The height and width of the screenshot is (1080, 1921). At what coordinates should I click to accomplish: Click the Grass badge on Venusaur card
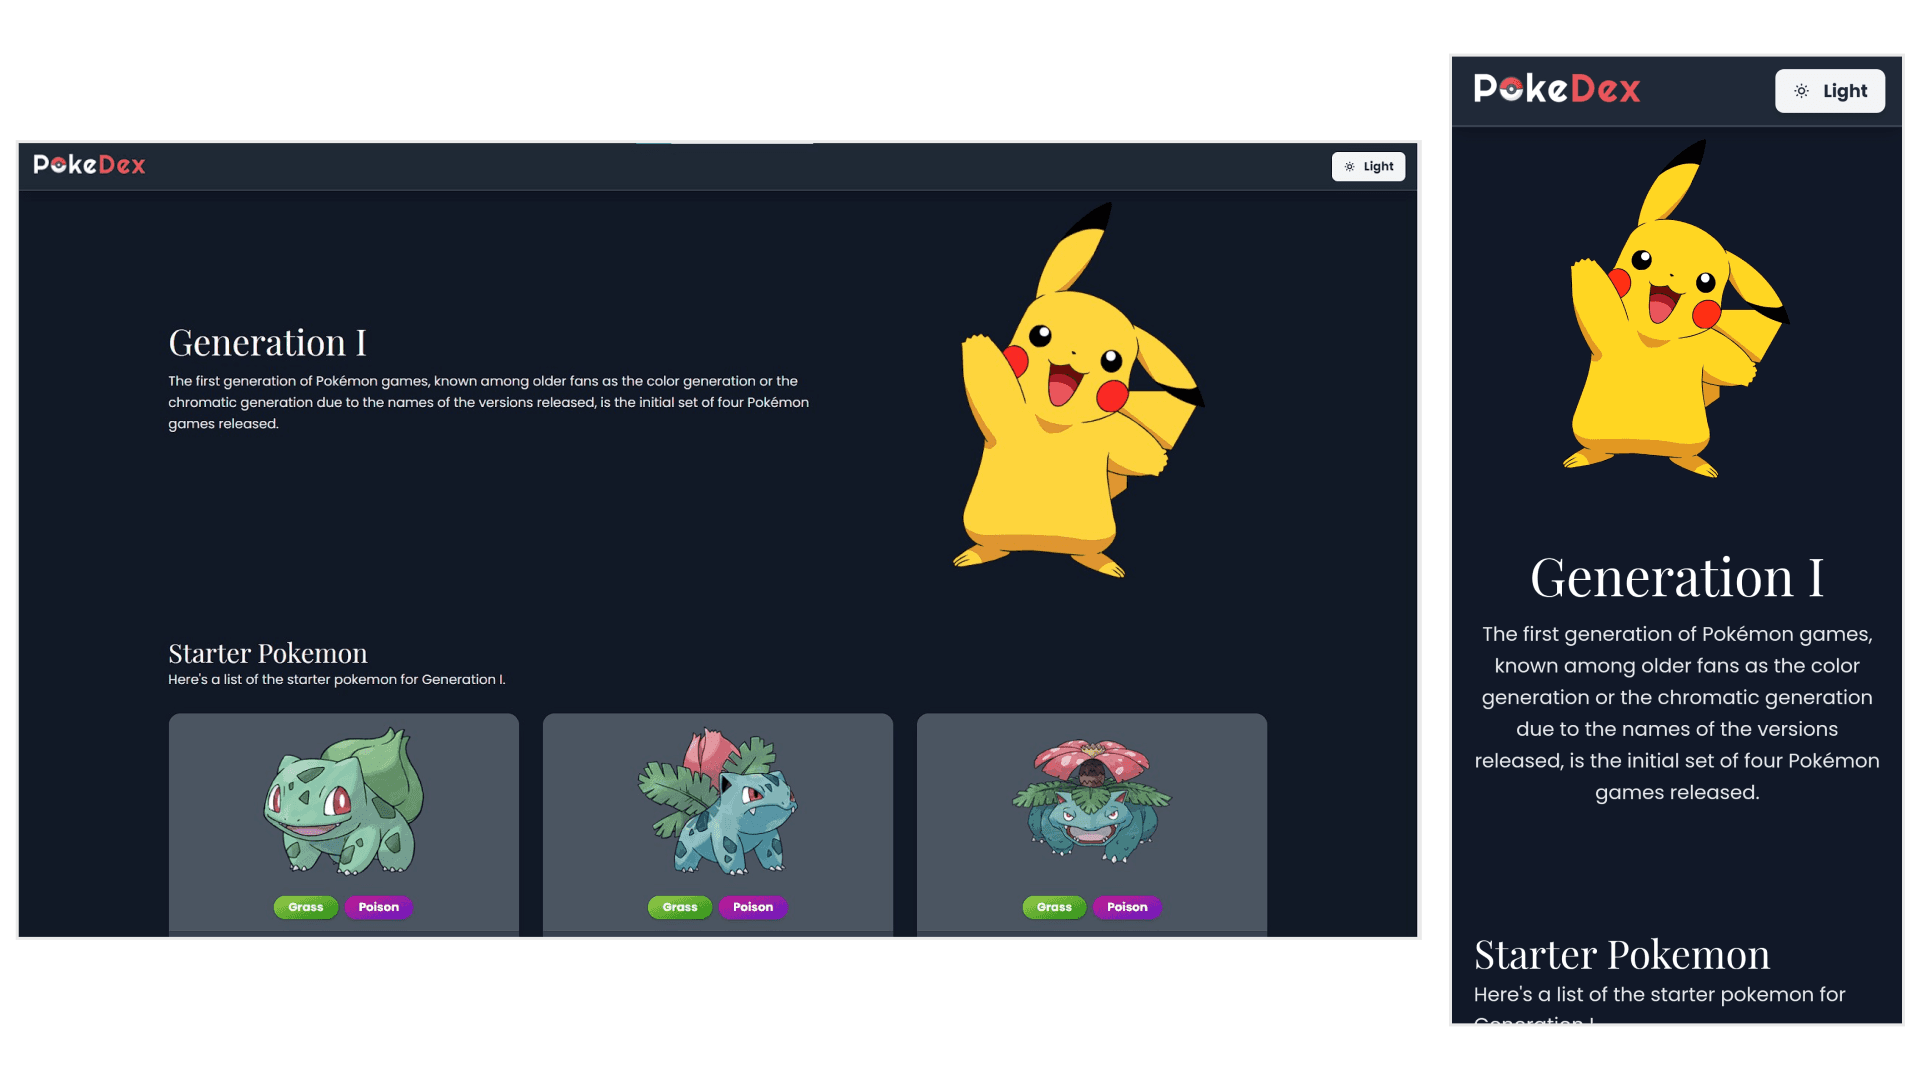(1054, 907)
